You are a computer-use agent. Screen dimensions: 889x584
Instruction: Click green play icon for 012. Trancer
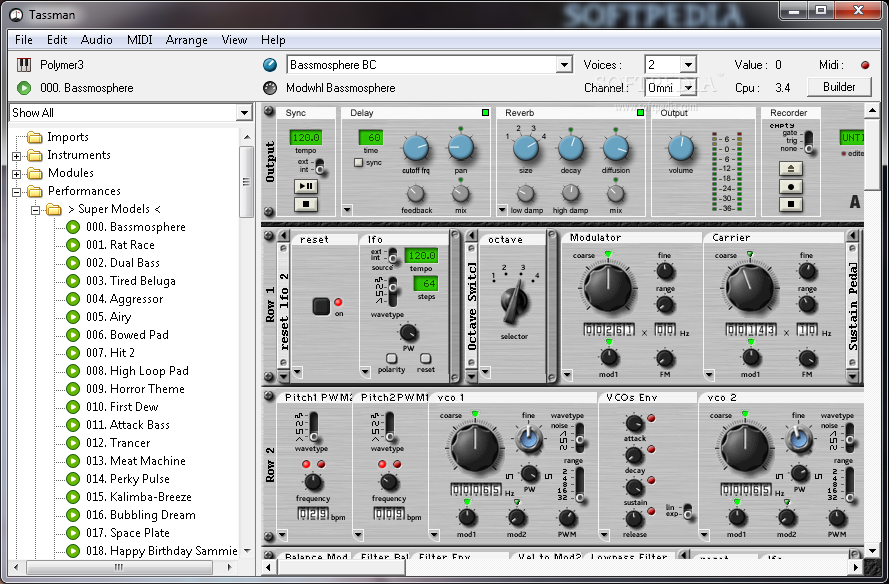pyautogui.click(x=73, y=443)
